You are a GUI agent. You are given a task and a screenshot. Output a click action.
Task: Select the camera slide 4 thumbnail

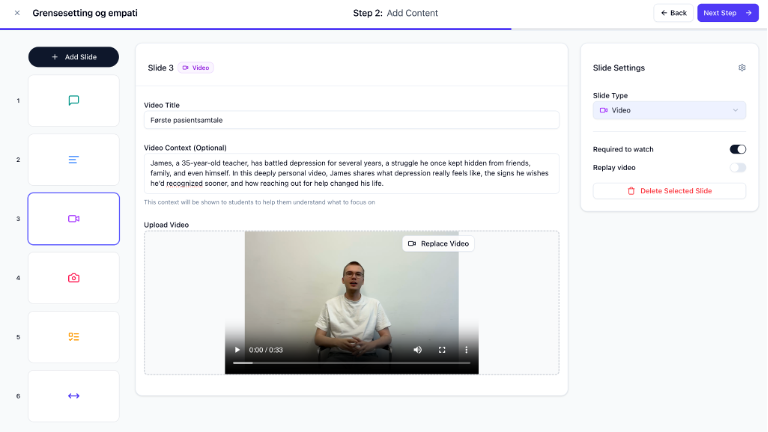(x=73, y=278)
